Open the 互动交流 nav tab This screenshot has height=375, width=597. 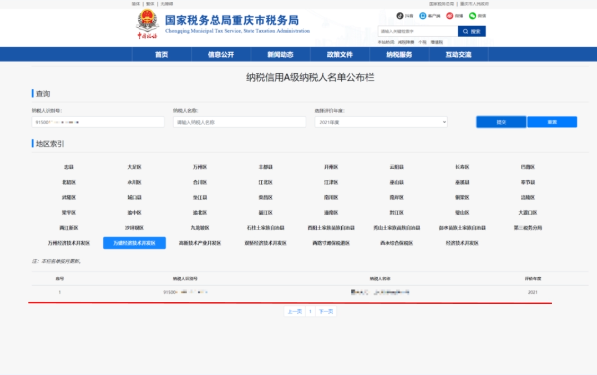(458, 54)
